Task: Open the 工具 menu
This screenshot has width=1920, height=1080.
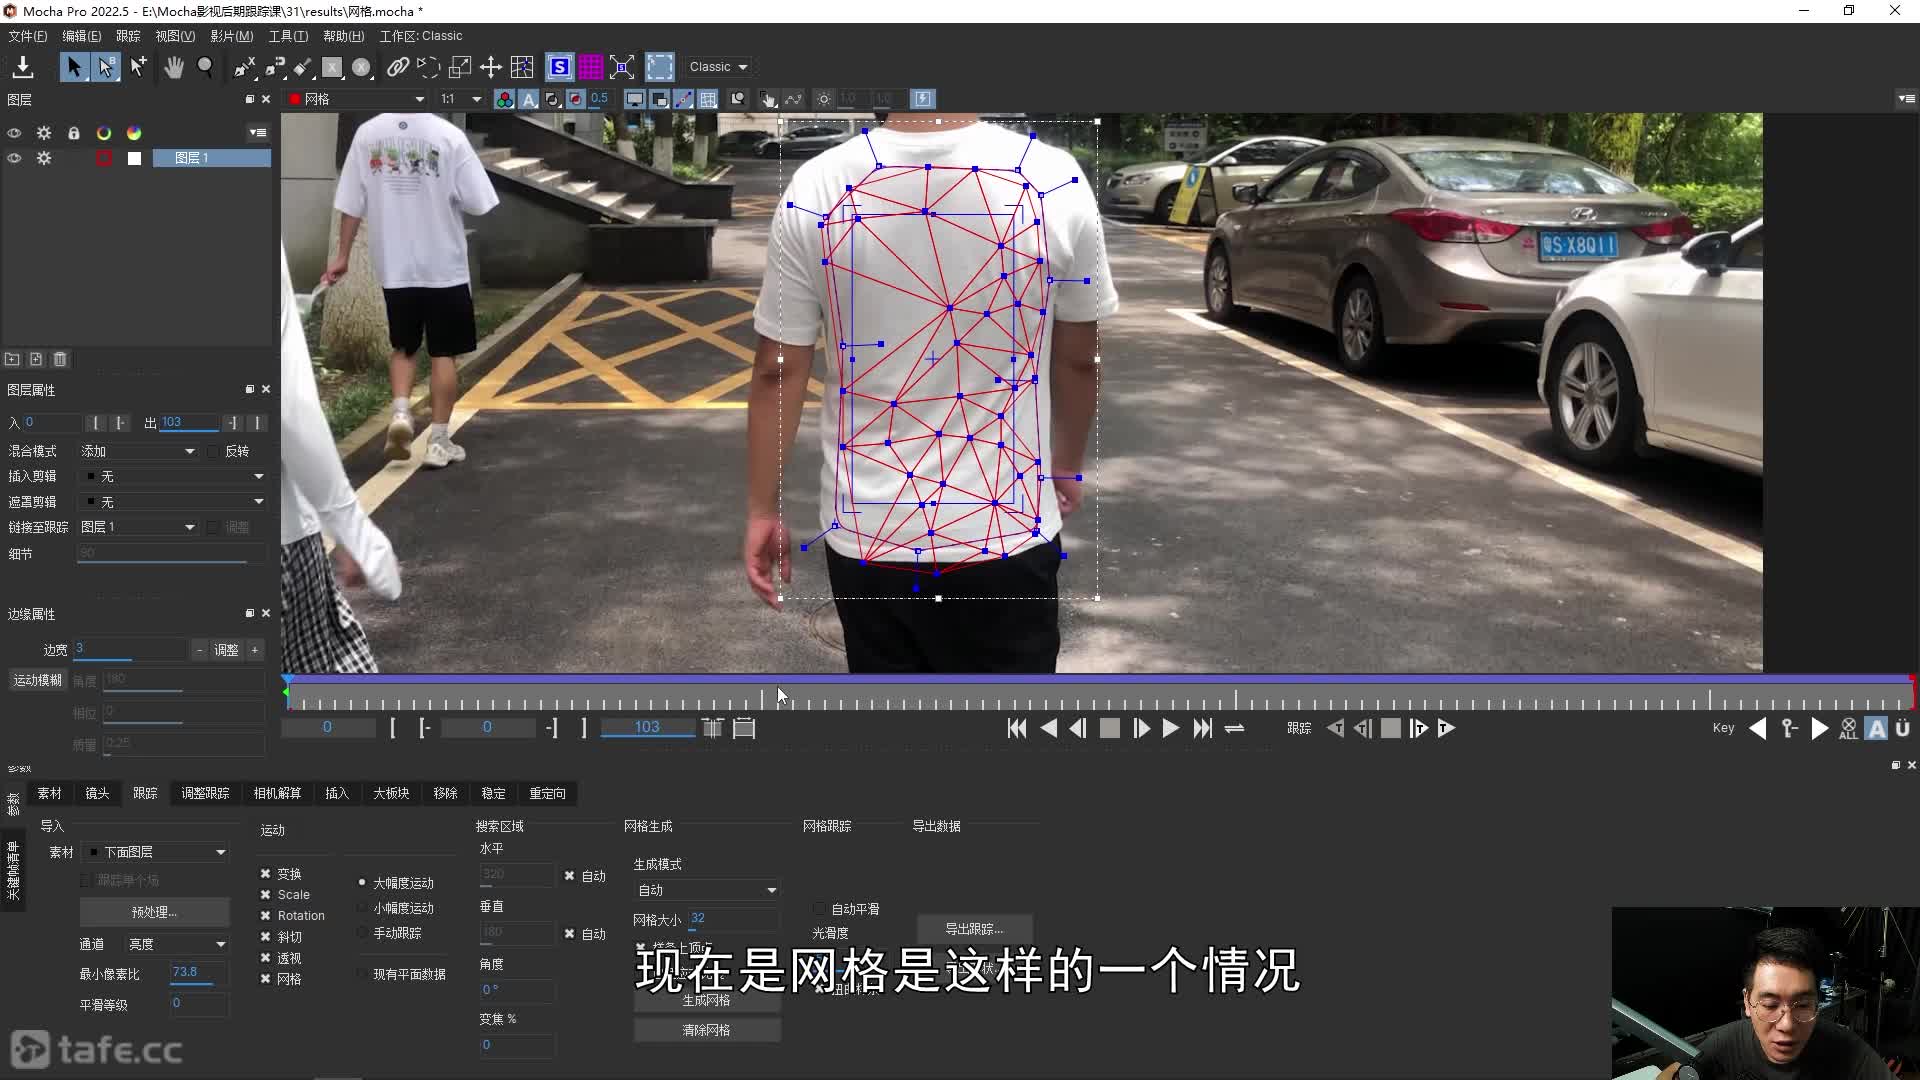Action: tap(288, 36)
